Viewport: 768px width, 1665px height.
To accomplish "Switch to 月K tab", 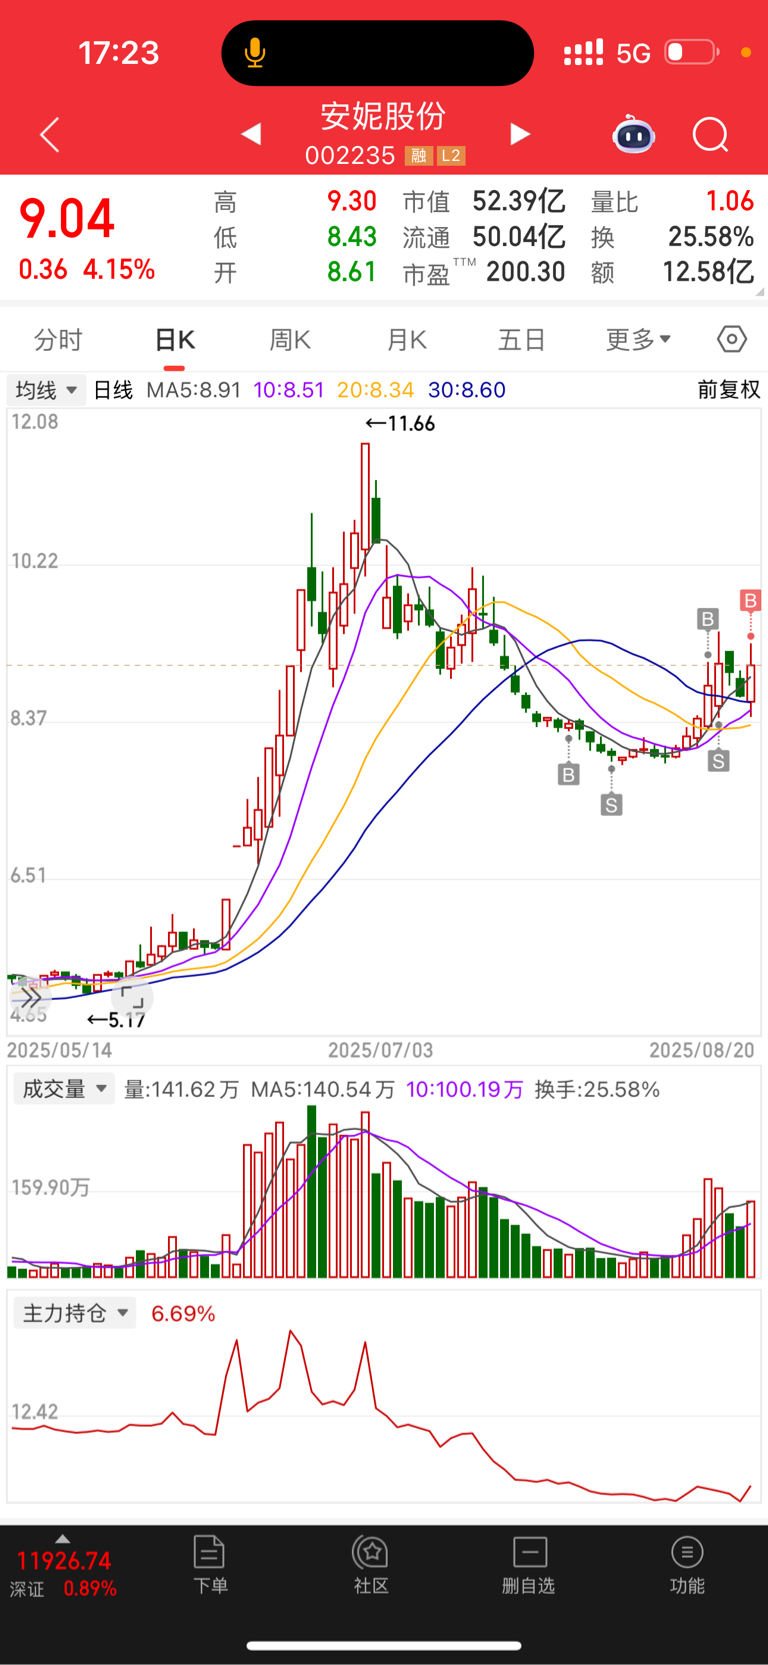I will pos(407,340).
